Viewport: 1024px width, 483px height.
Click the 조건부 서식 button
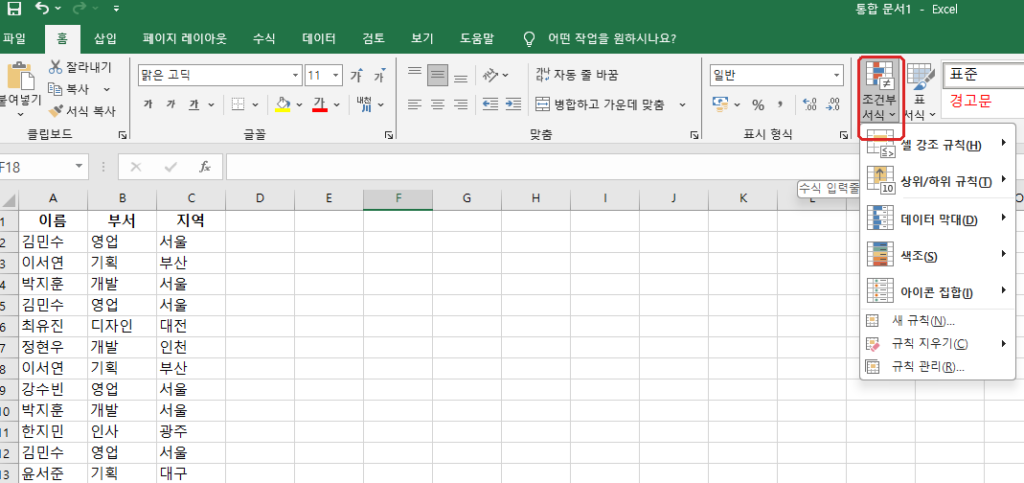(x=880, y=90)
